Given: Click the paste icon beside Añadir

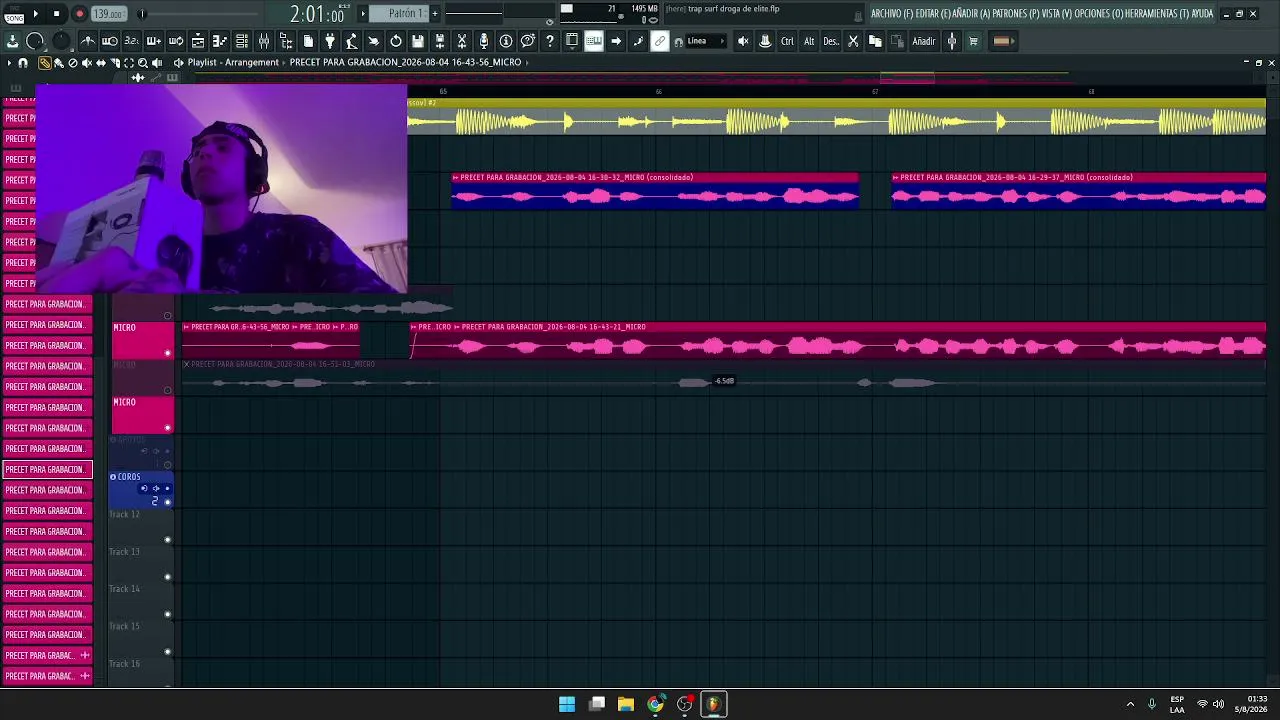Looking at the screenshot, I should (x=897, y=41).
